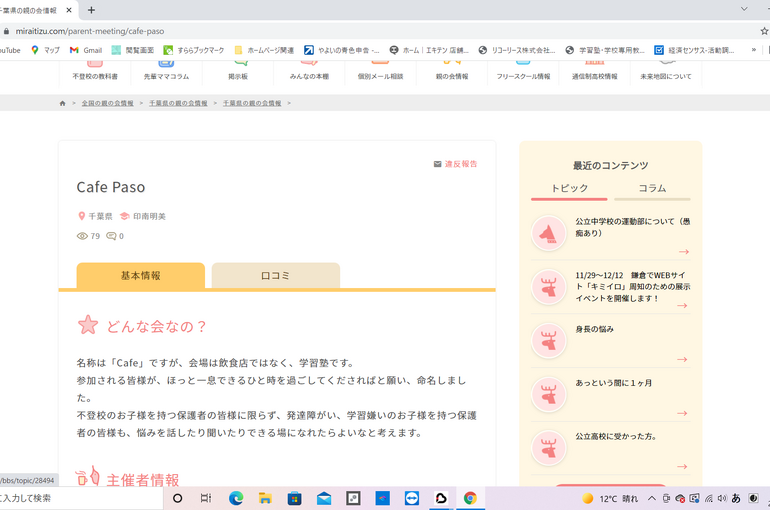Open the やよいの青色申告 bookmark
The image size is (770, 510).
341,50
